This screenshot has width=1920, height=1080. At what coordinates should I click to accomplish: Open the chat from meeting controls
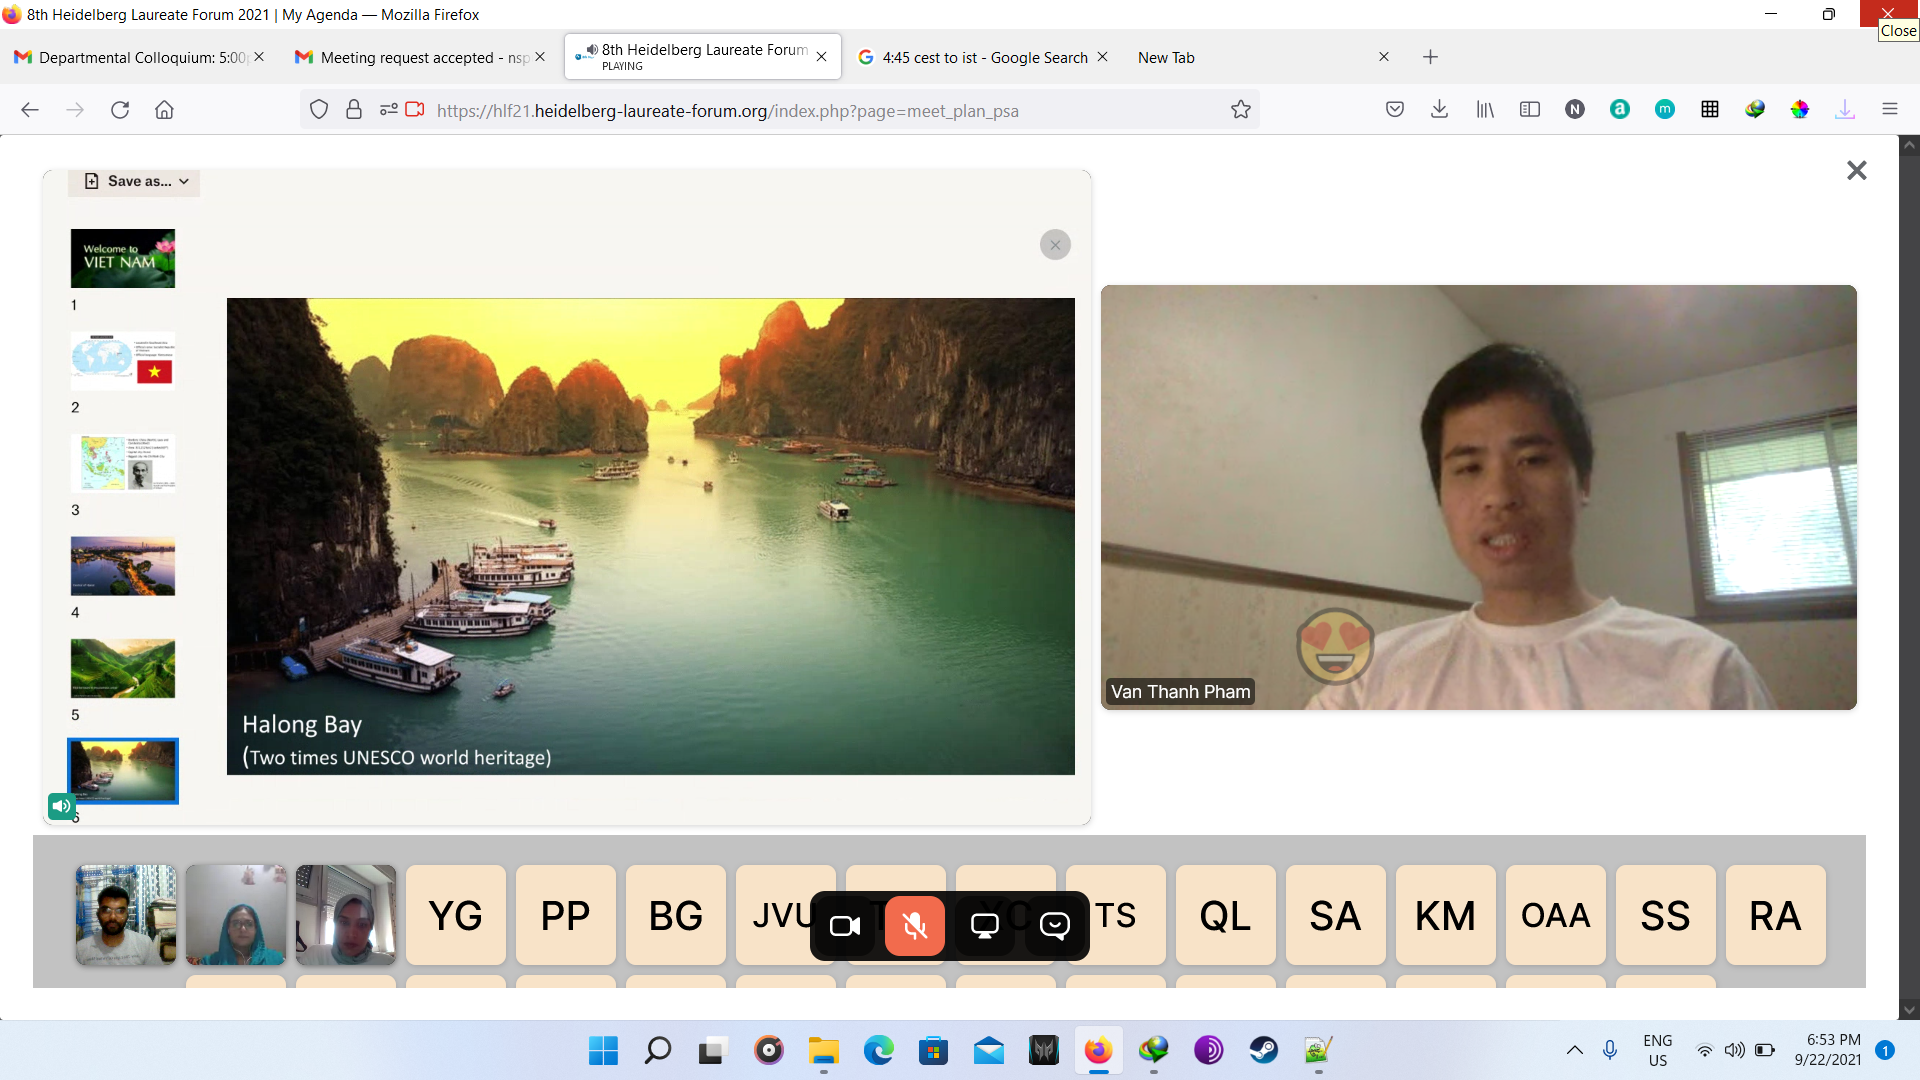[x=1055, y=926]
